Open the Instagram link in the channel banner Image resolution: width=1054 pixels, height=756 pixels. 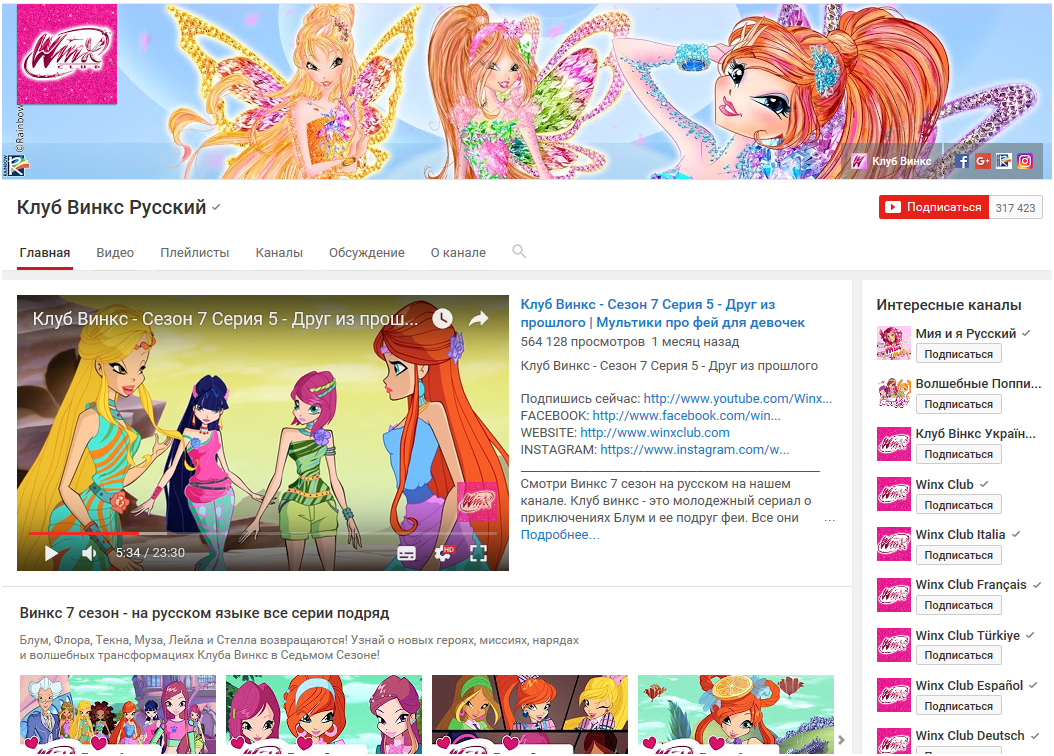[1024, 161]
